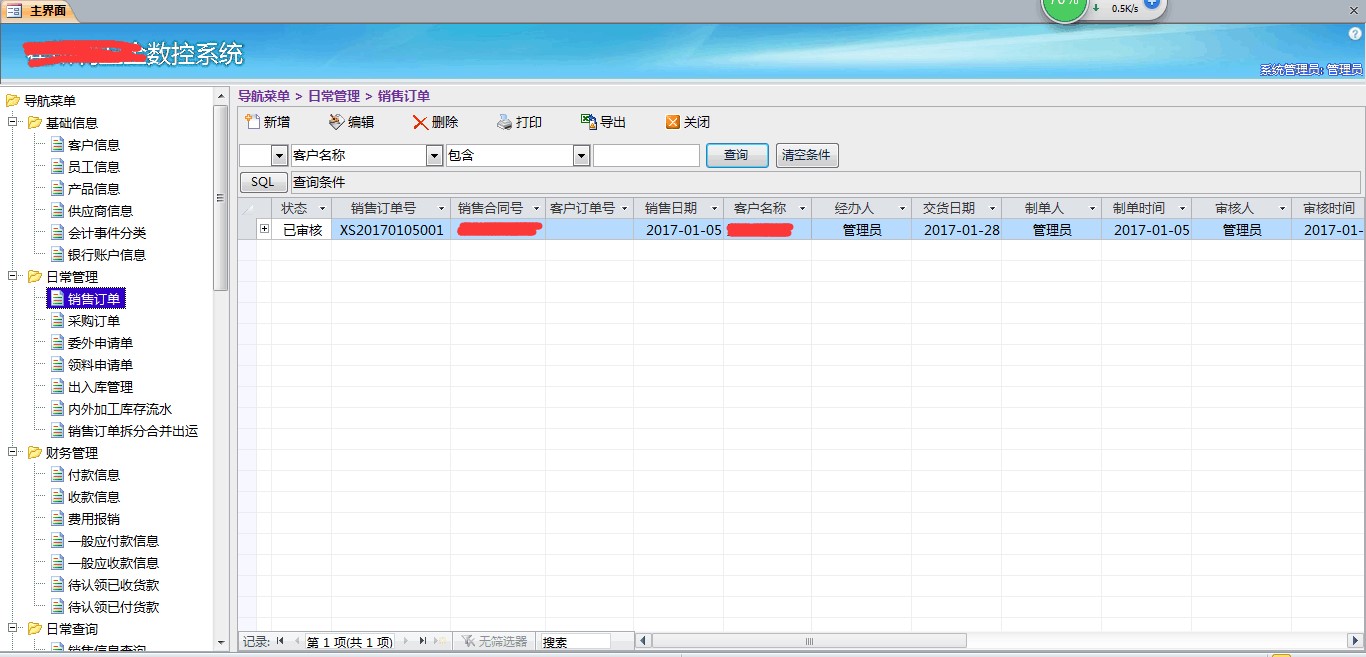Click the 查询 (query) button
The height and width of the screenshot is (657, 1366).
click(737, 155)
